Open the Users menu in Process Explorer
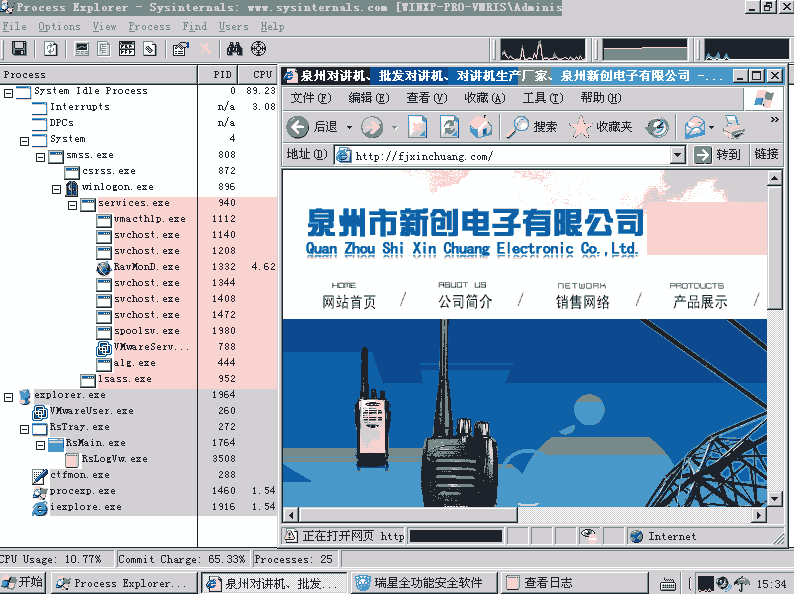 click(x=233, y=26)
